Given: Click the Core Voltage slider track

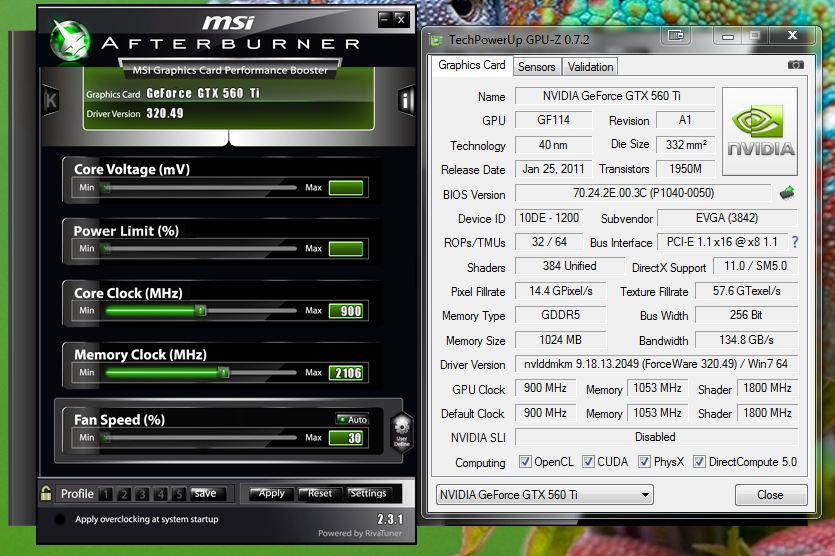Looking at the screenshot, I should point(201,187).
